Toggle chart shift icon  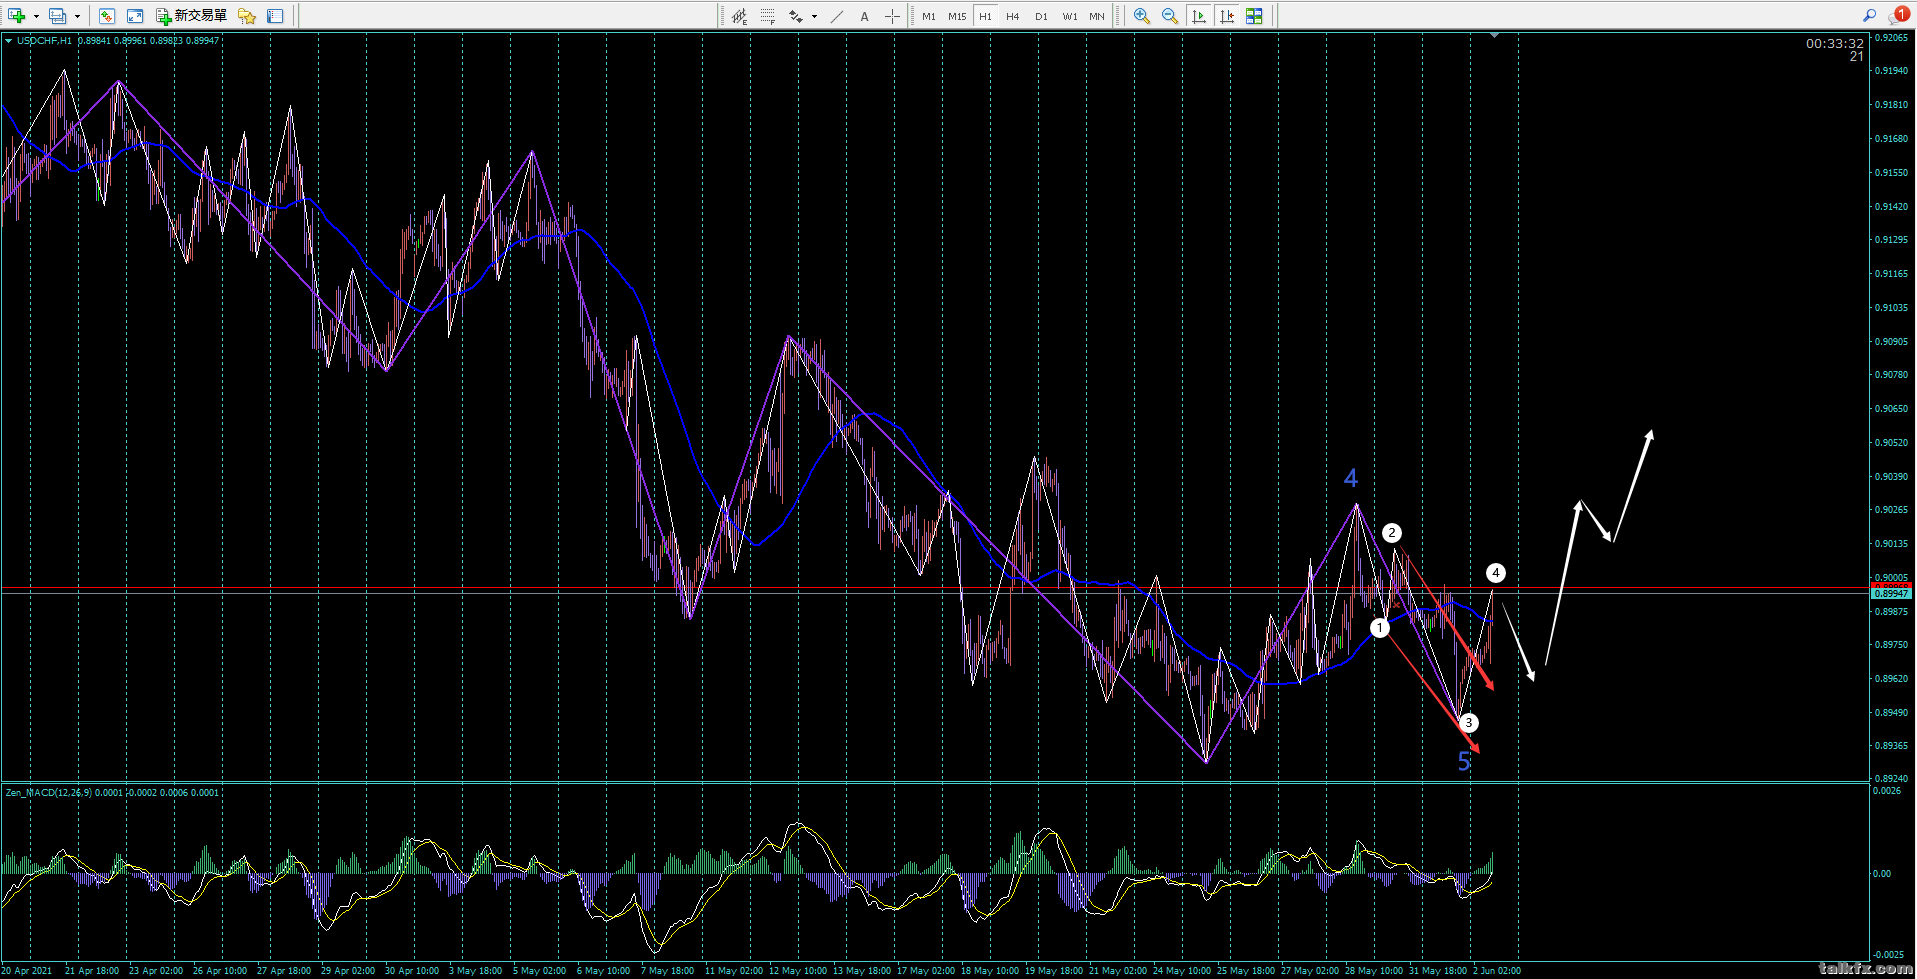click(1226, 16)
